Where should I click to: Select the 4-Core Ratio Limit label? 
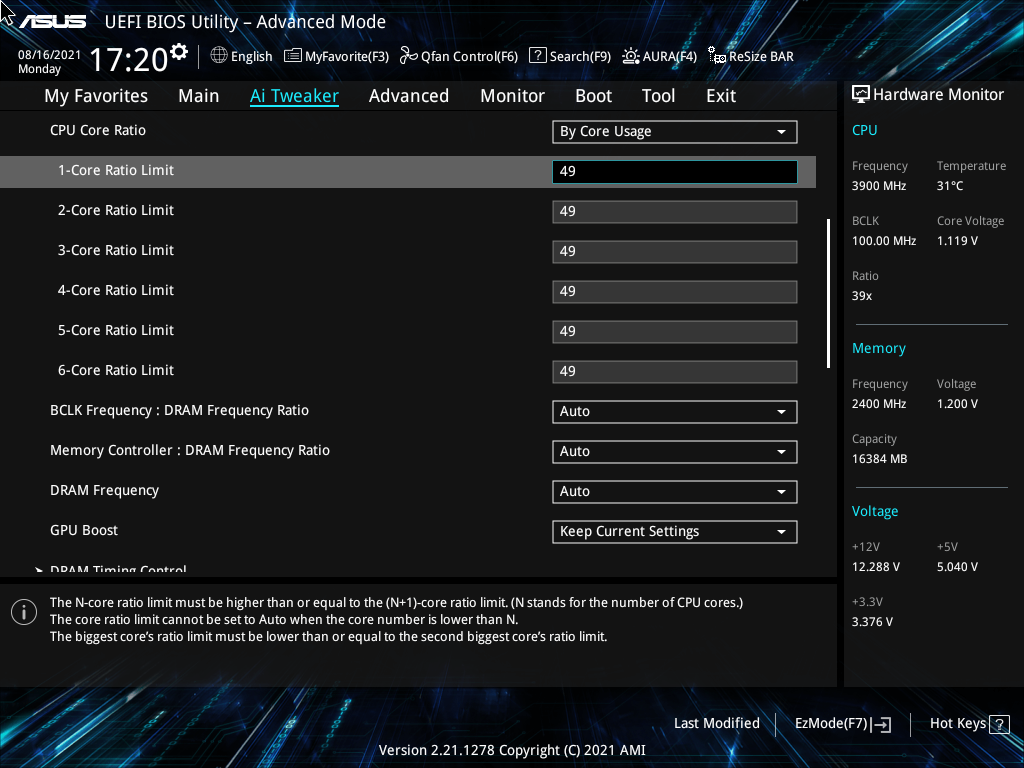pyautogui.click(x=116, y=290)
